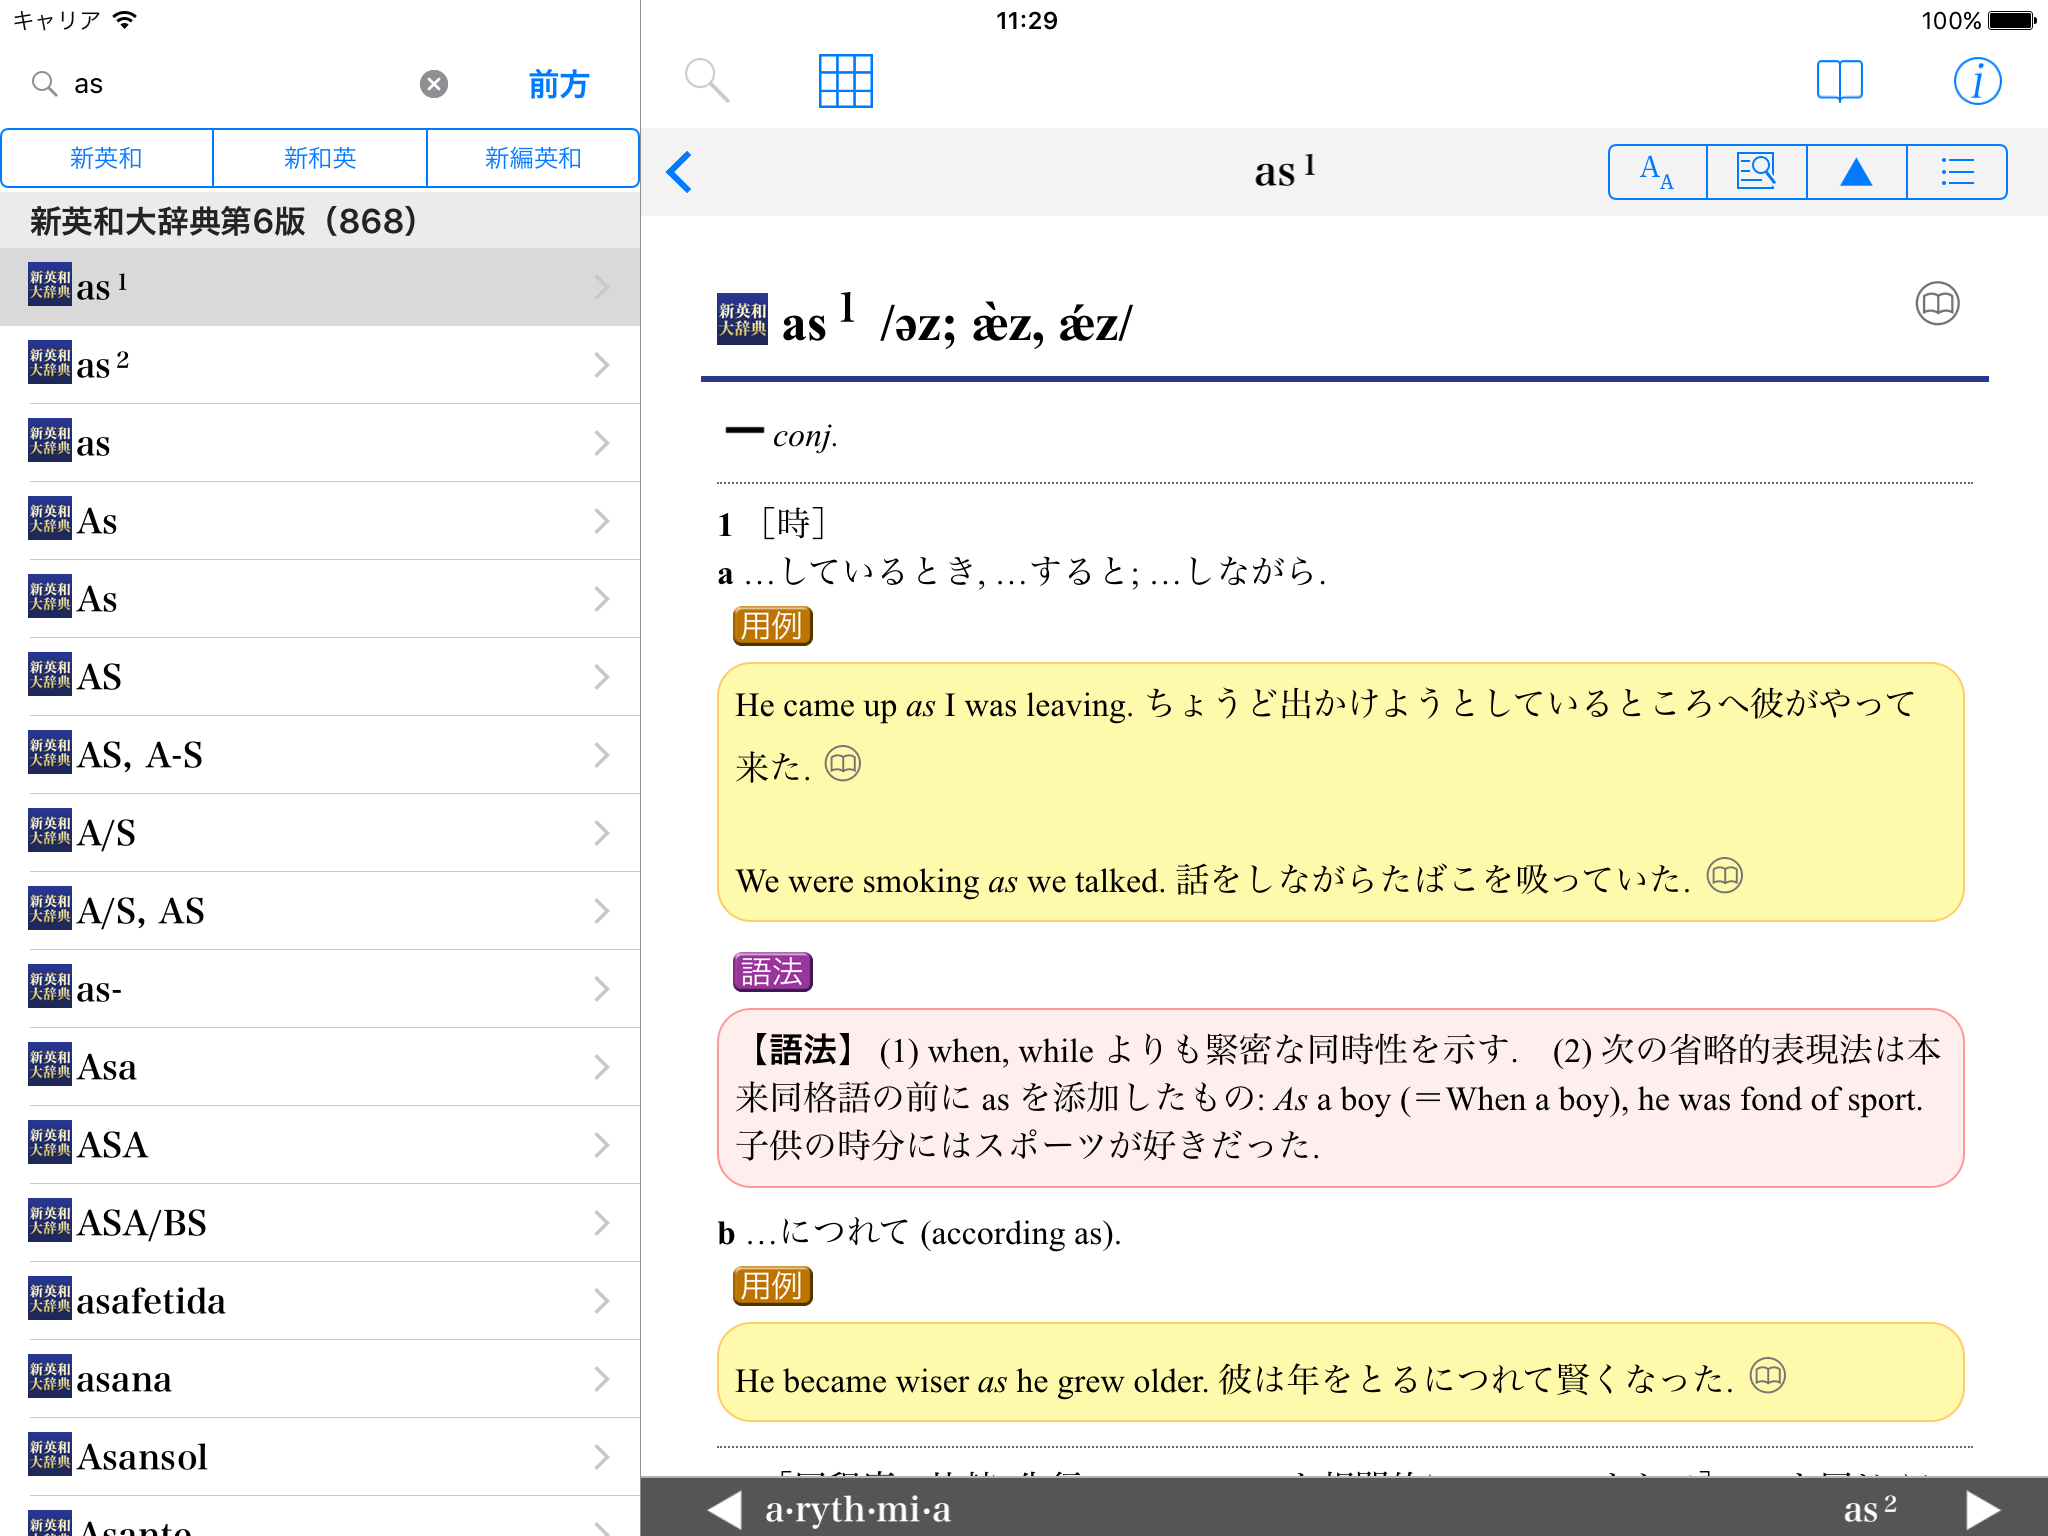The image size is (2048, 1536).
Task: Toggle the 前方 search mode button
Action: (x=558, y=84)
